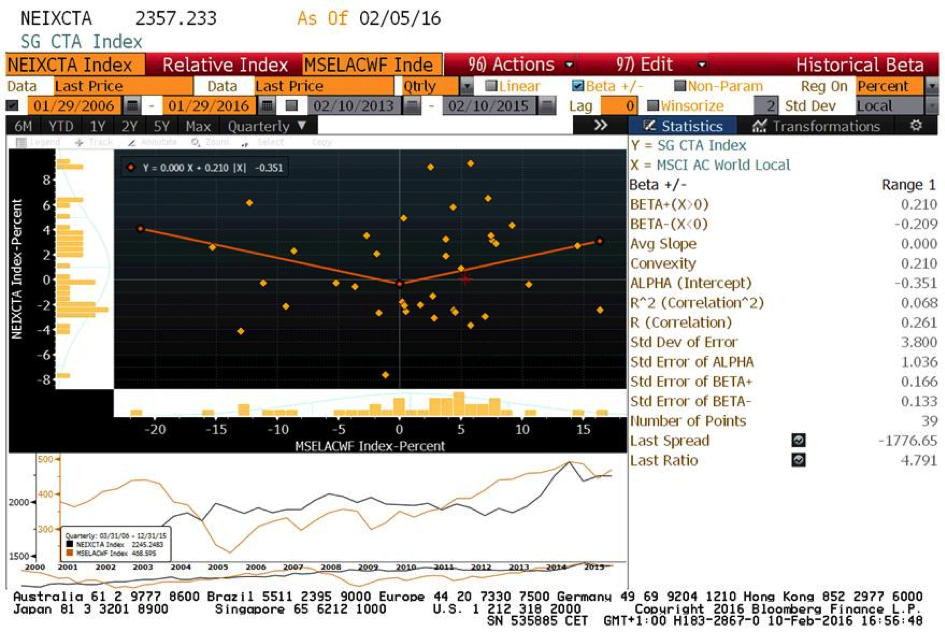Click the Convexity statistic label
This screenshot has height=634, width=945.
pyautogui.click(x=663, y=264)
